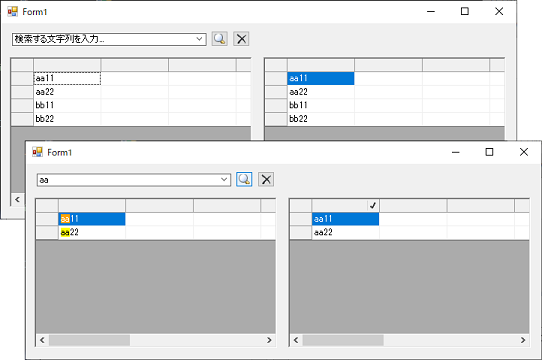Select cell 'aa22' in back window right grid
Image resolution: width=542 pixels, height=360 pixels.
(x=321, y=92)
